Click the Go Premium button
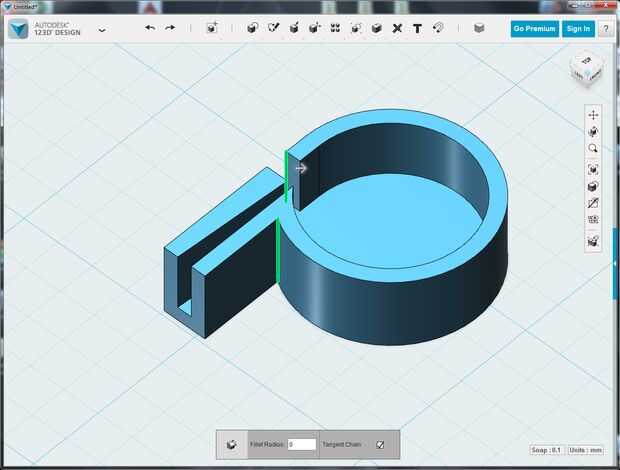The width and height of the screenshot is (620, 470). coord(534,29)
